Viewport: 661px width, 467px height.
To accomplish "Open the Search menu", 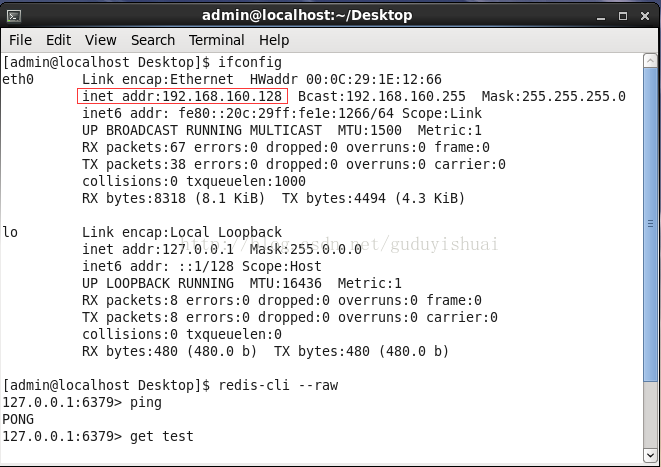I will click(153, 40).
